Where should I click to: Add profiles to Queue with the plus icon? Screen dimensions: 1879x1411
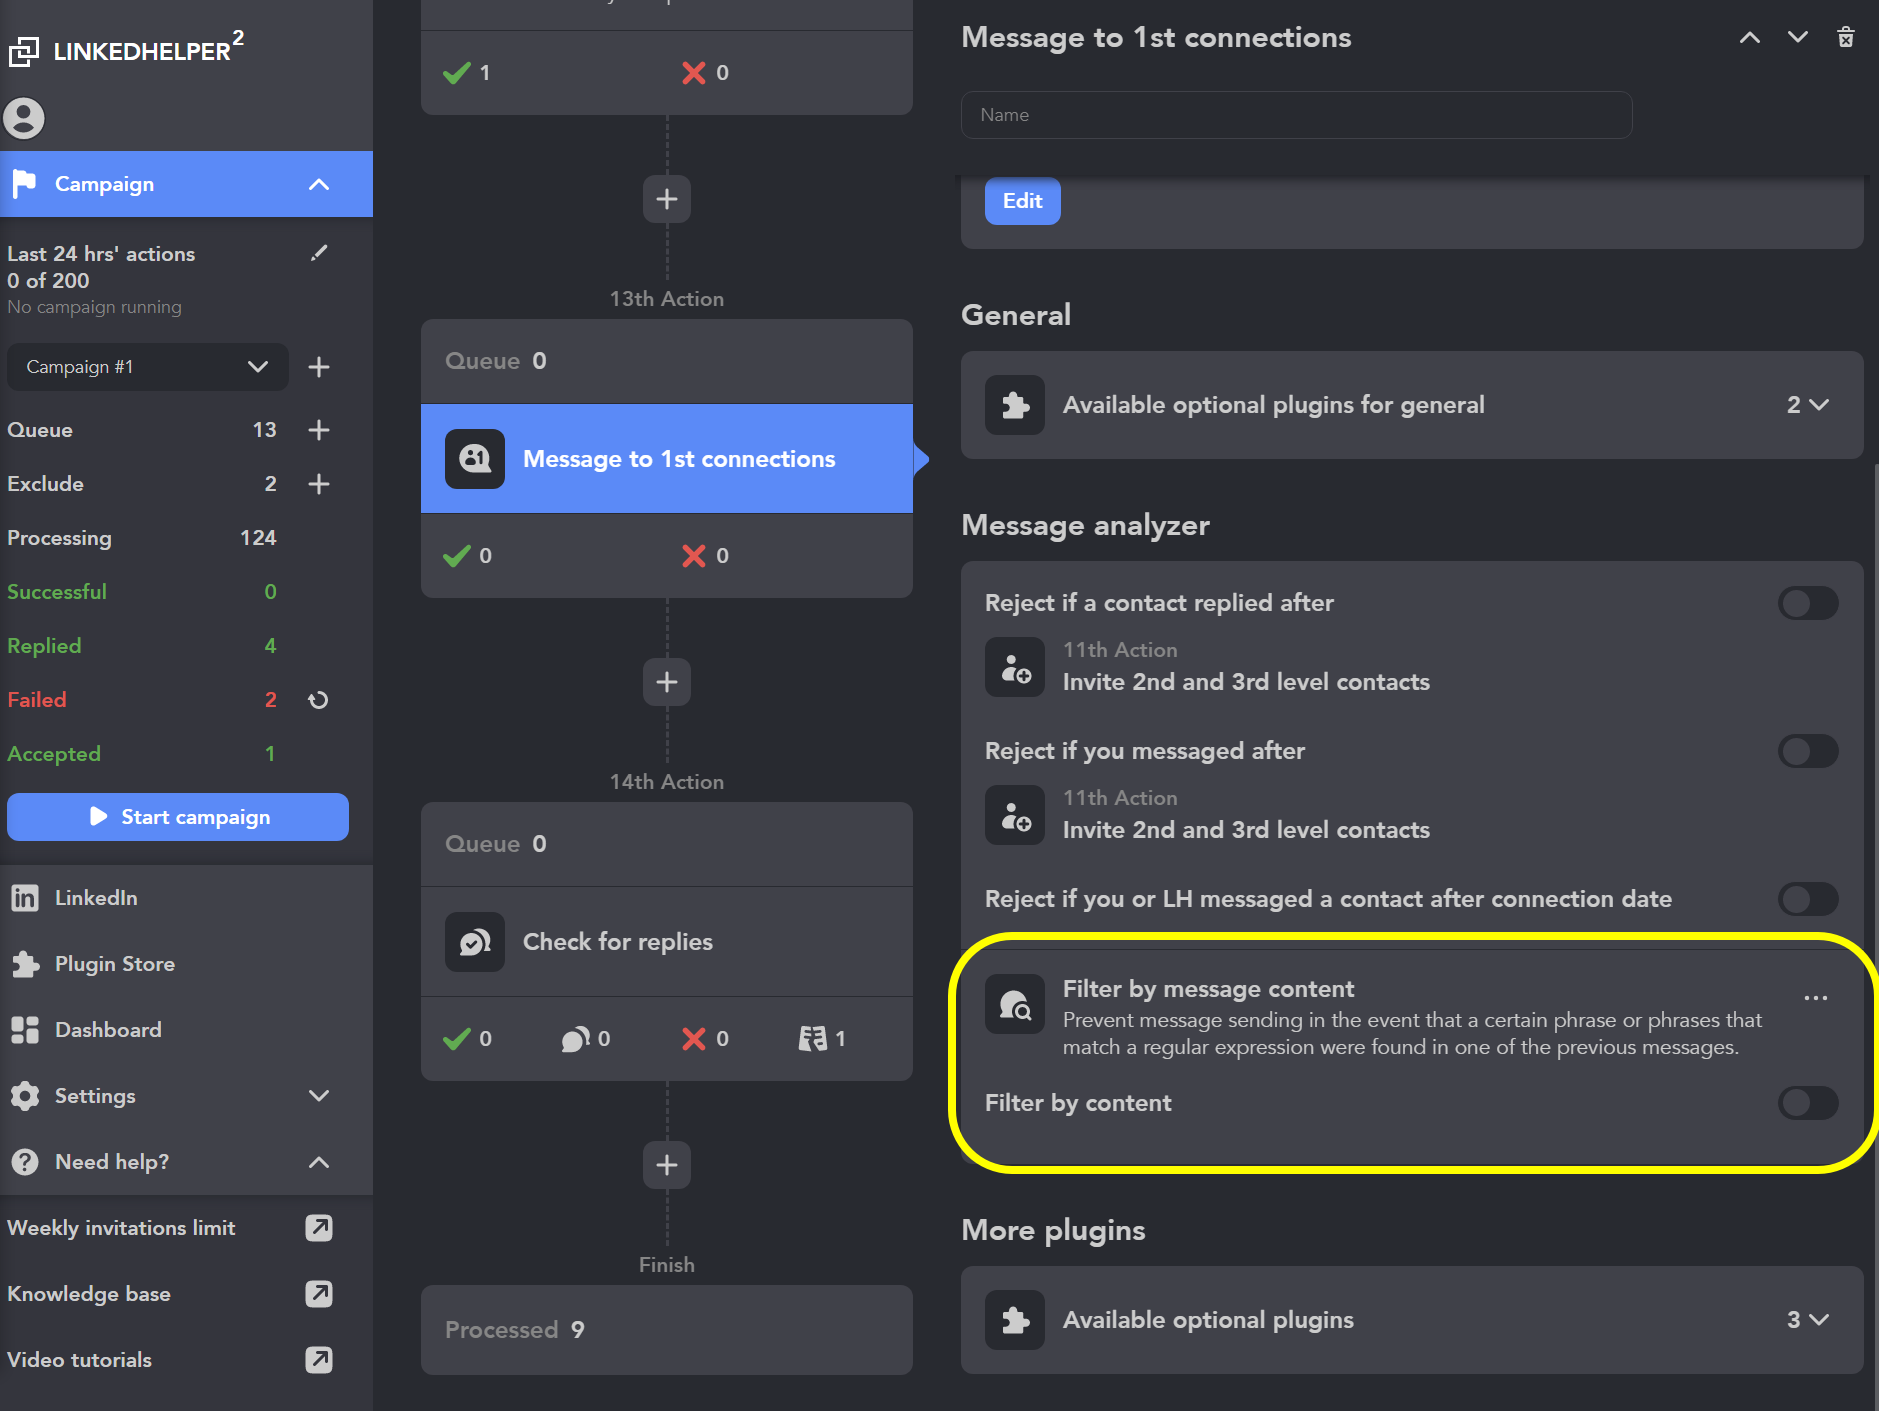[319, 430]
